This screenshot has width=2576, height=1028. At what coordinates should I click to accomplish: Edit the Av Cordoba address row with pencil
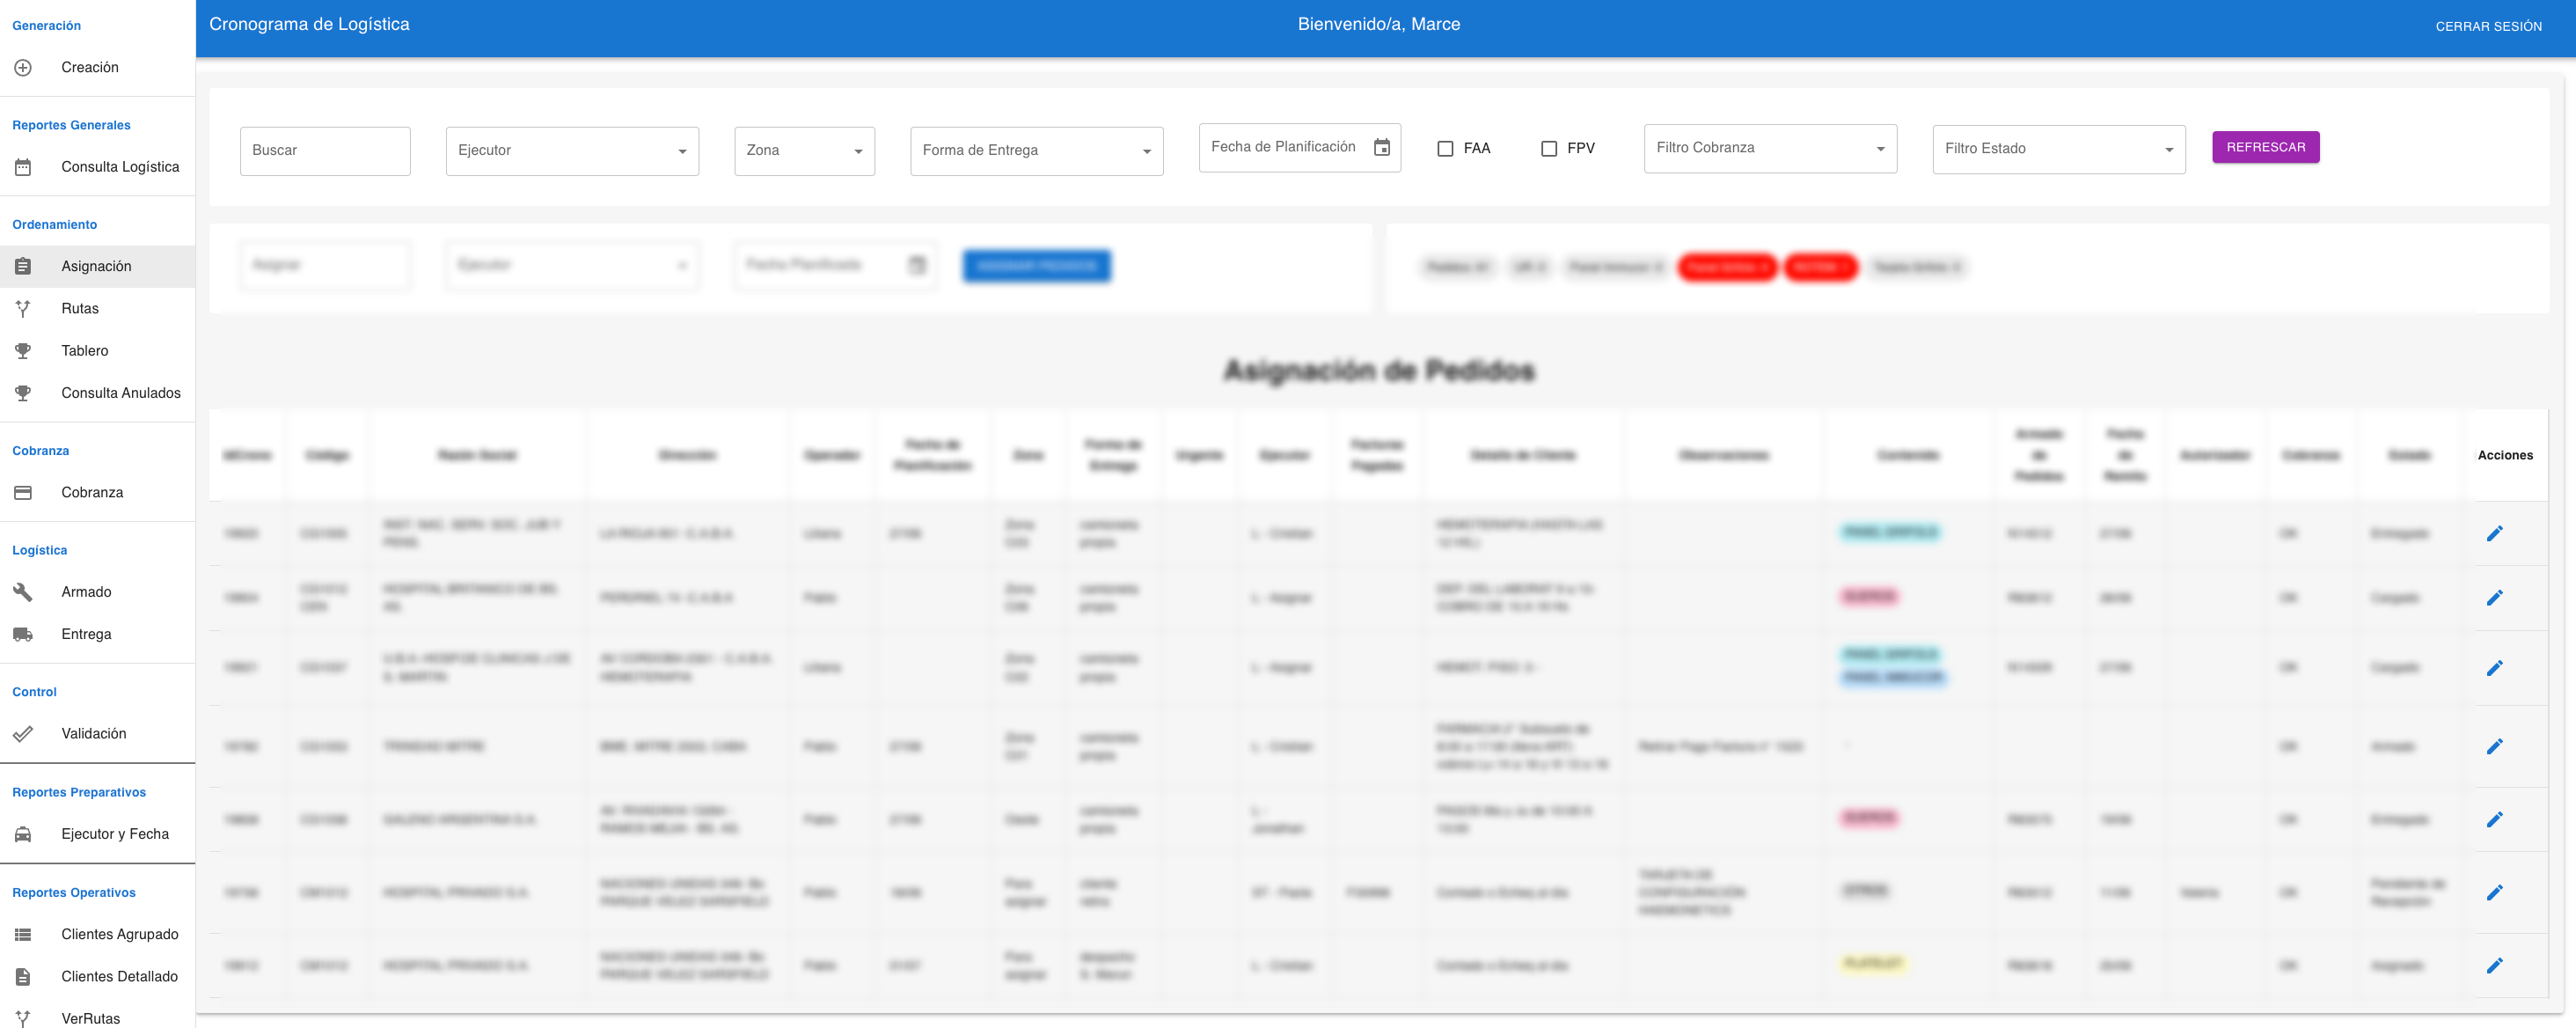click(2494, 668)
